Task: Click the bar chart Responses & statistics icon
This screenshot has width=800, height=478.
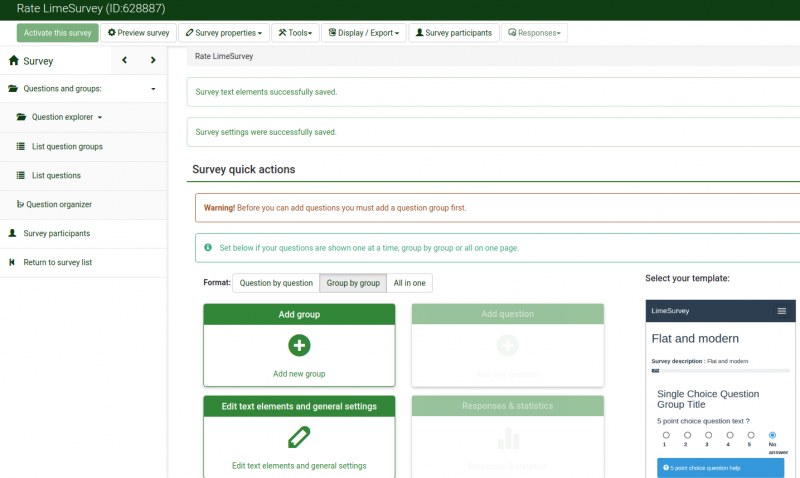Action: coord(508,438)
